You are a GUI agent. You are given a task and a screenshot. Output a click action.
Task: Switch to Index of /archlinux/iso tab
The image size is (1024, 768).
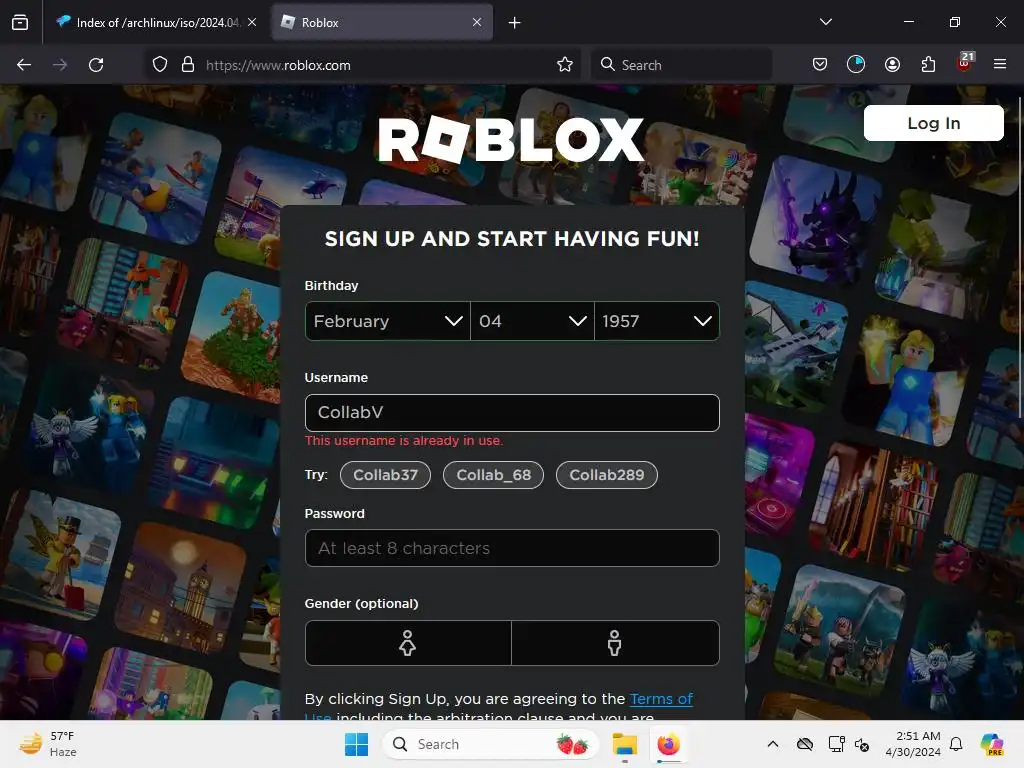(157, 22)
